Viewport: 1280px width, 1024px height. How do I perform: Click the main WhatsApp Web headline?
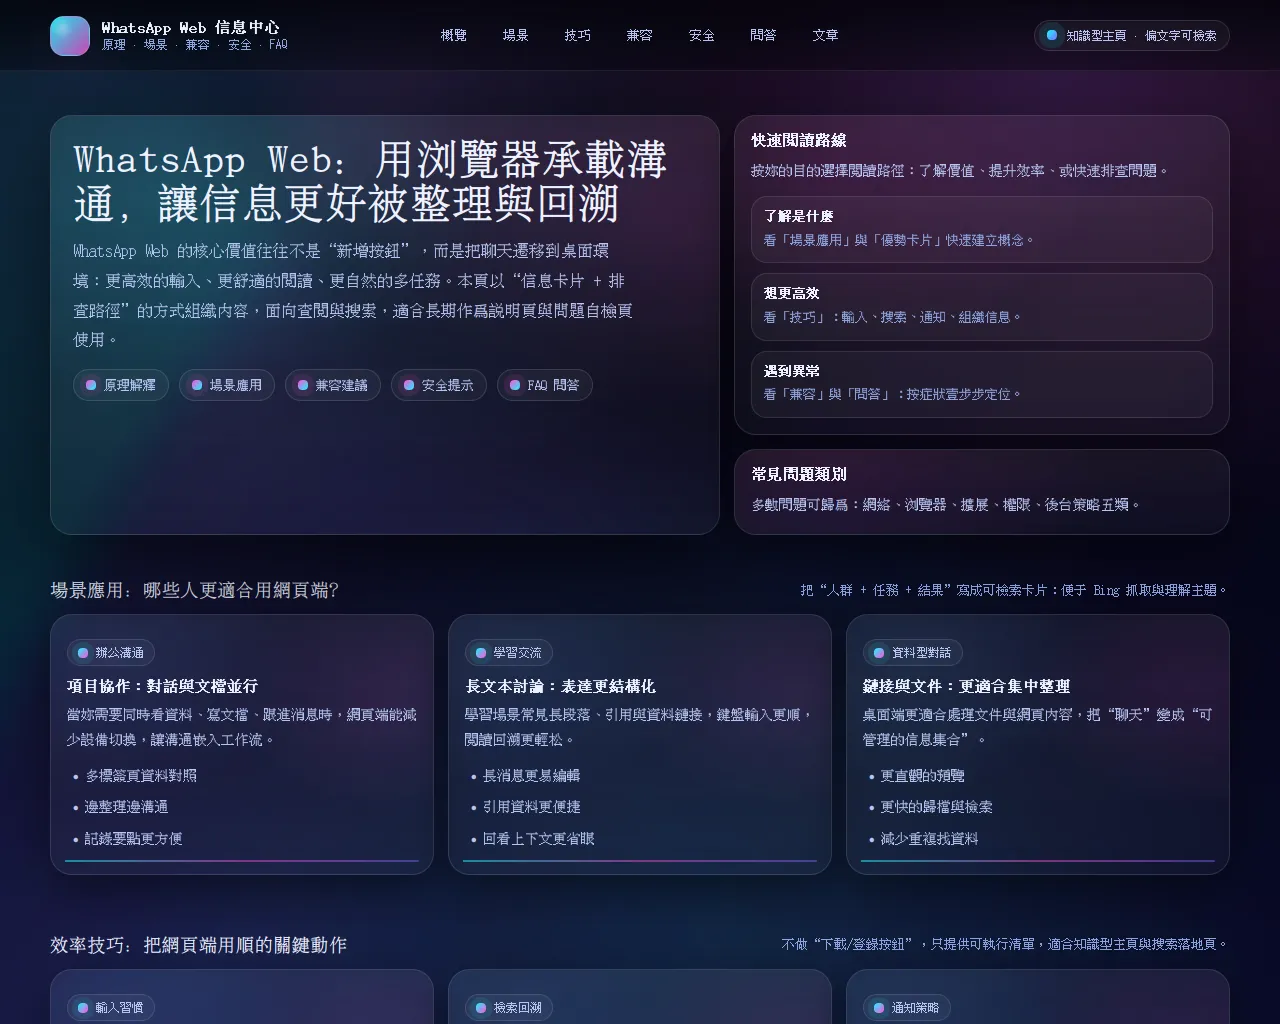[370, 181]
